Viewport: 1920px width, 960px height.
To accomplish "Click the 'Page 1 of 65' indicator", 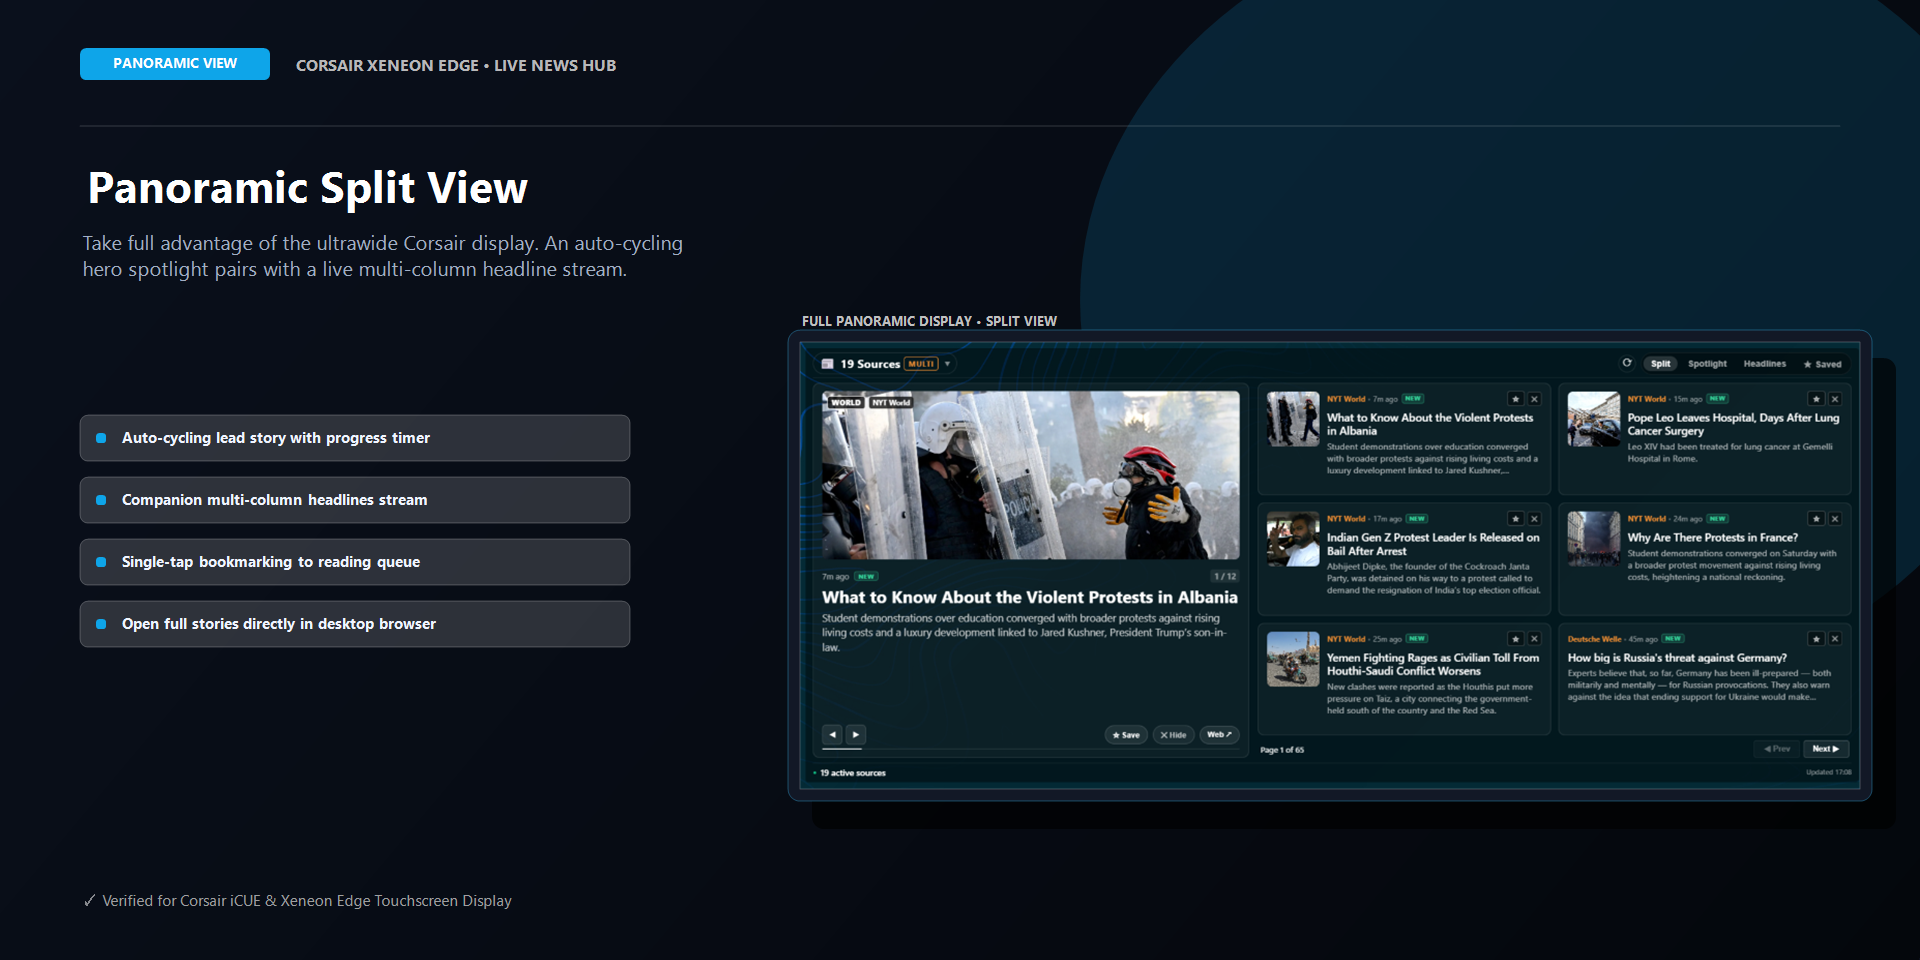I will (1282, 750).
